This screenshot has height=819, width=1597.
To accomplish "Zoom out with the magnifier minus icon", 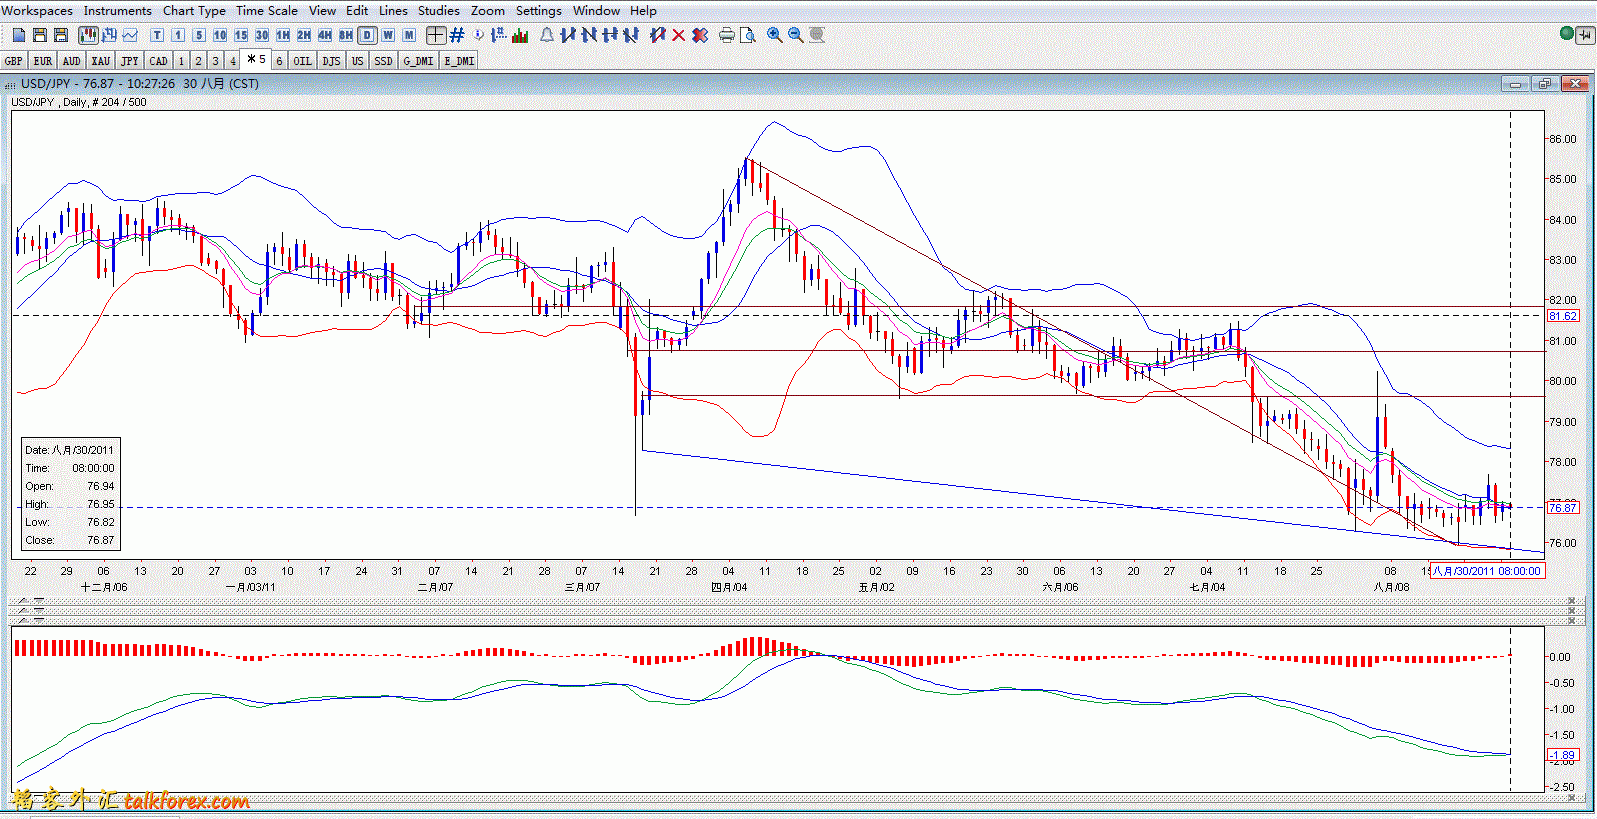I will [795, 35].
